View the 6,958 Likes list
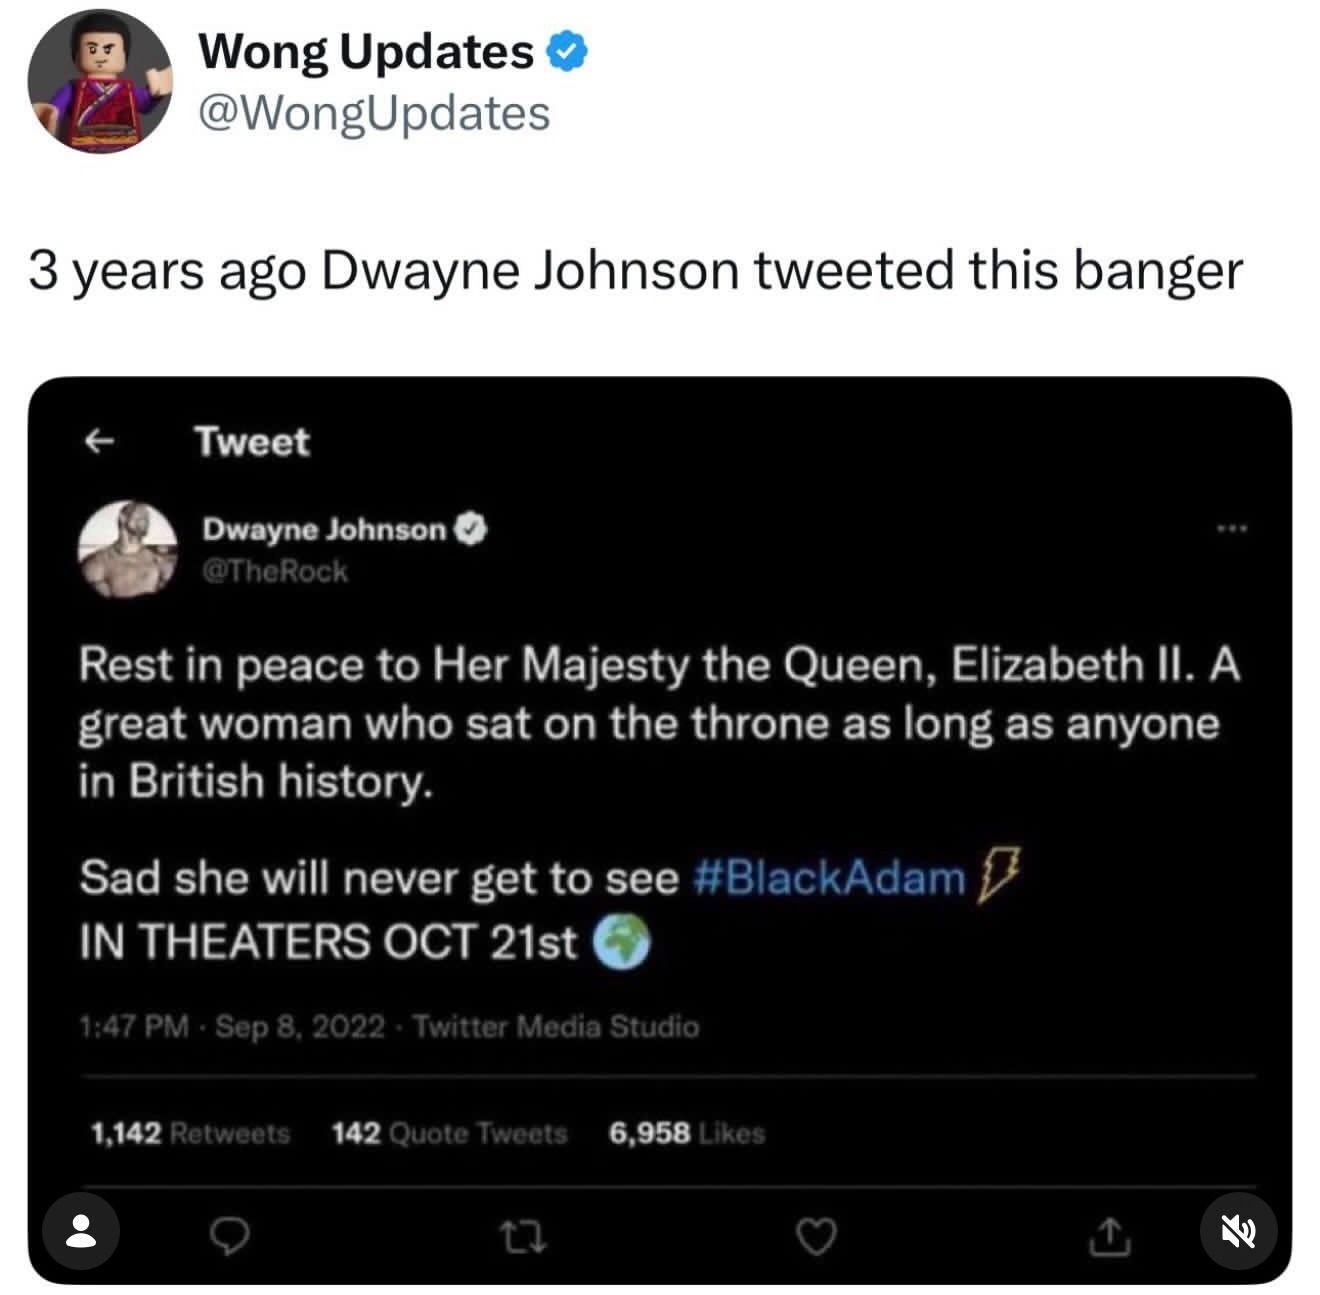1320x1295 pixels. [x=686, y=1133]
